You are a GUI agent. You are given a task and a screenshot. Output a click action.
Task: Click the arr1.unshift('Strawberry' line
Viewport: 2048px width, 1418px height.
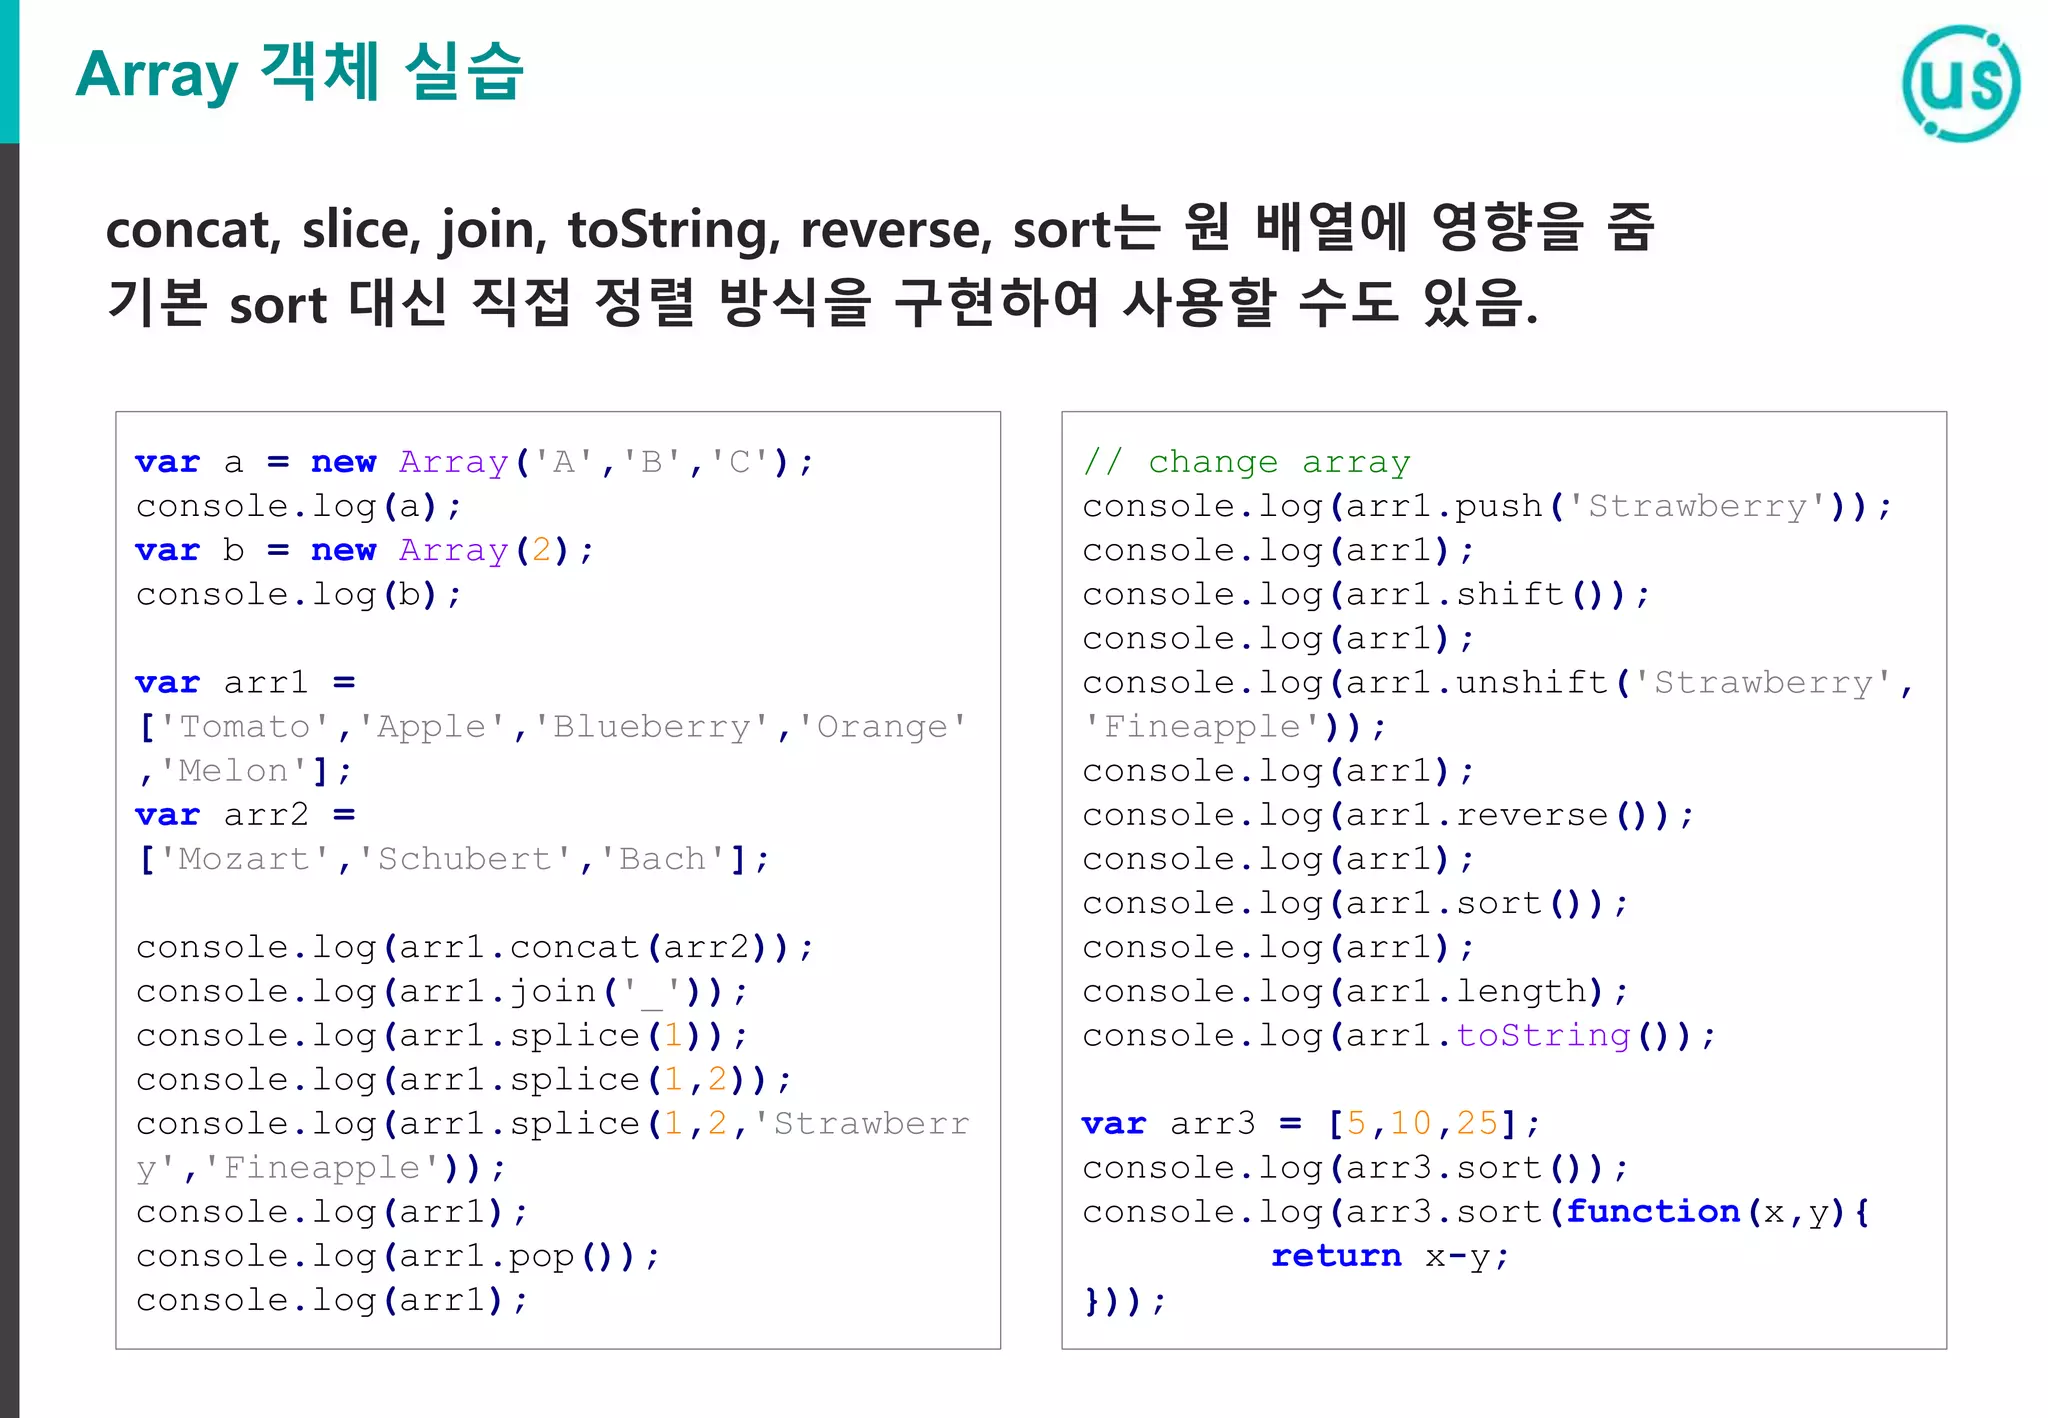(x=1497, y=683)
